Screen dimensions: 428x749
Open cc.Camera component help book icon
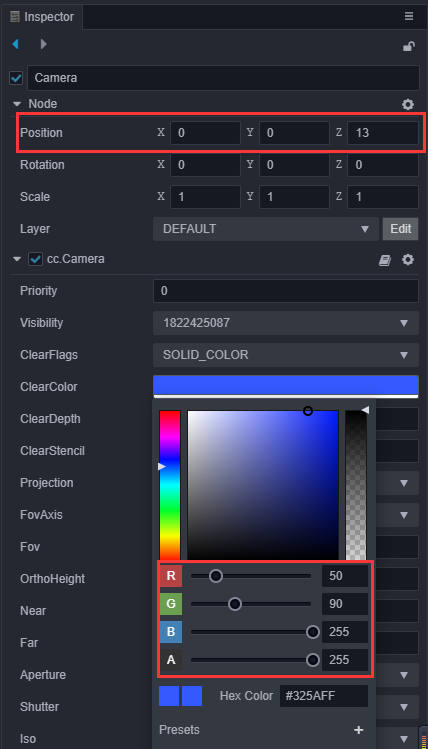tap(385, 260)
